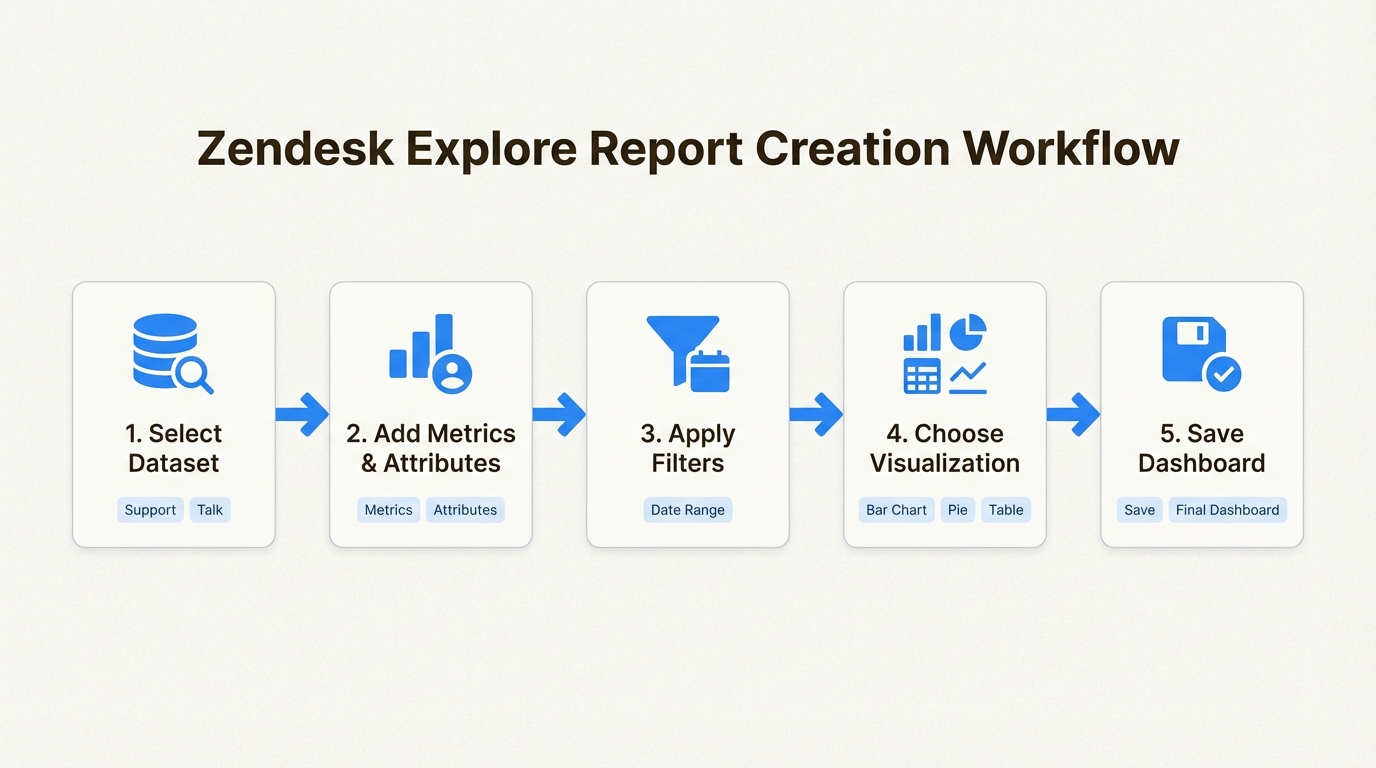Click the Save tag

coord(1139,510)
